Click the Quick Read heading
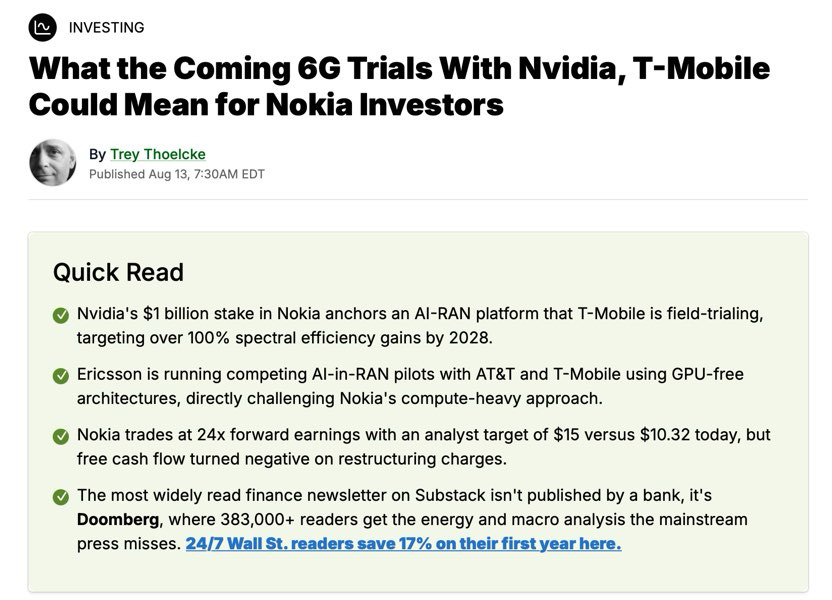832x600 pixels. tap(118, 273)
